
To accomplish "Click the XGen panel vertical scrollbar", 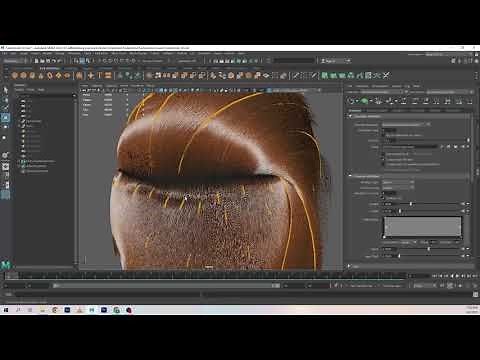I will tap(473, 148).
